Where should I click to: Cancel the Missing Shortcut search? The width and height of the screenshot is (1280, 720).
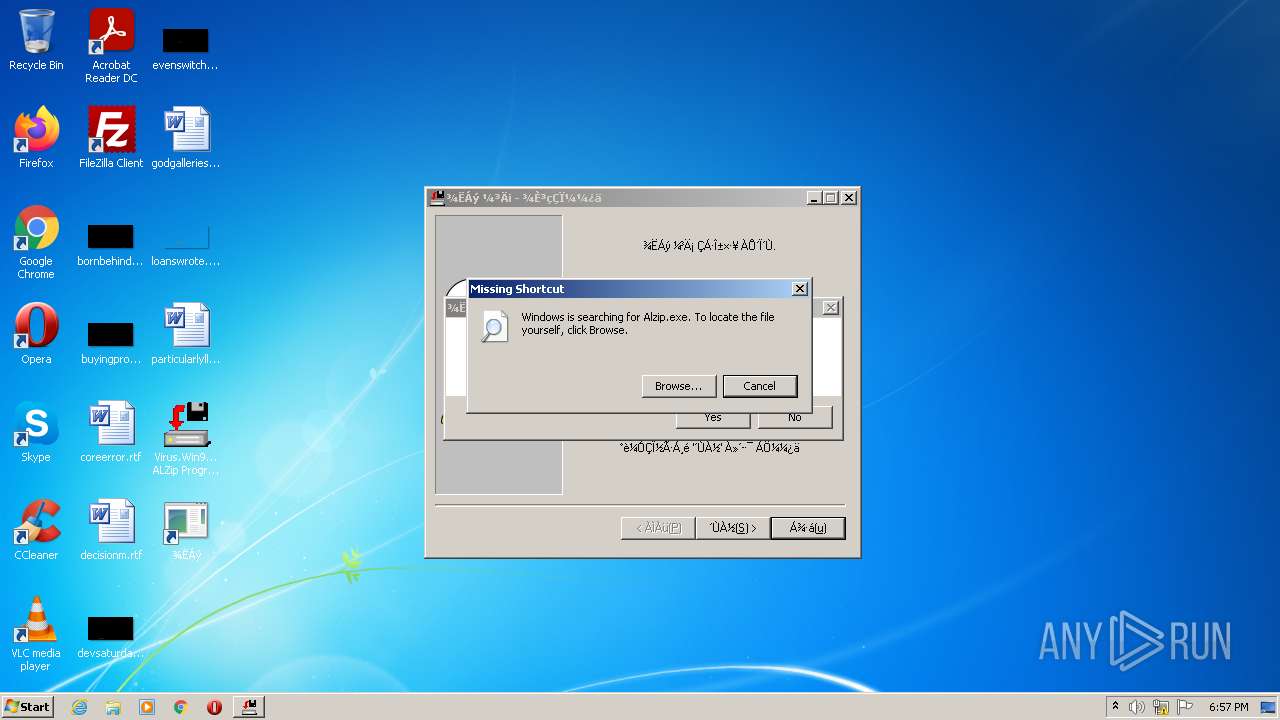pos(759,386)
